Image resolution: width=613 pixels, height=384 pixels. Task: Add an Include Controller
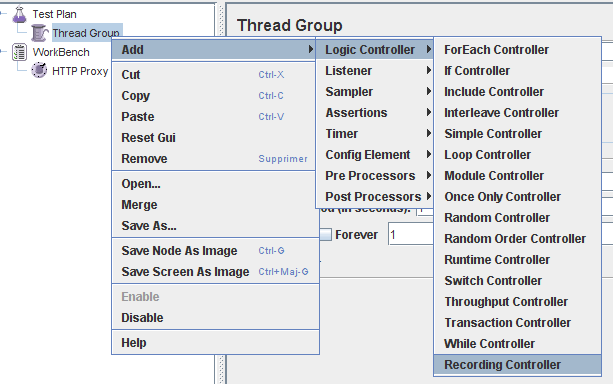[x=517, y=92]
